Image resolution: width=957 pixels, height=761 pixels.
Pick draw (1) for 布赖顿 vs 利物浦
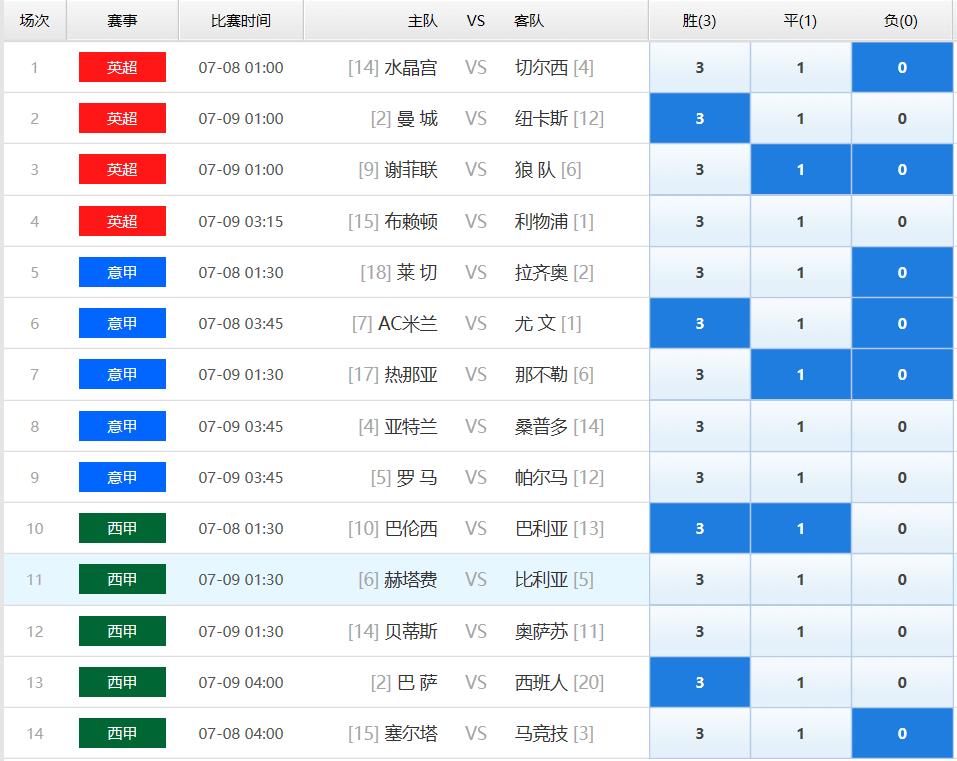800,221
